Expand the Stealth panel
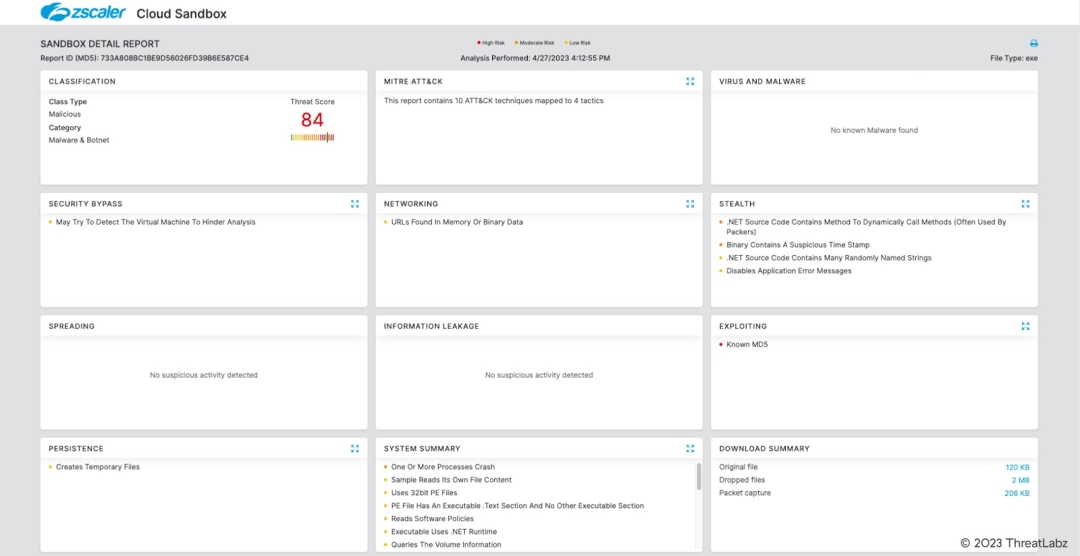This screenshot has height=556, width=1080. (1025, 204)
